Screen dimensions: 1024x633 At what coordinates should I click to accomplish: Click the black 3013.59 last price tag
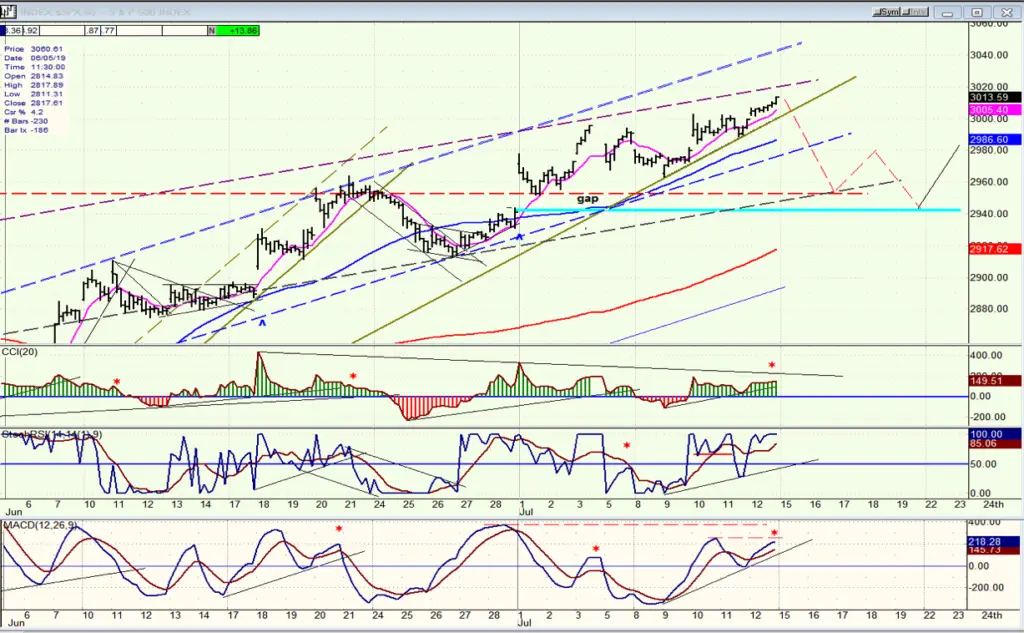click(x=995, y=97)
